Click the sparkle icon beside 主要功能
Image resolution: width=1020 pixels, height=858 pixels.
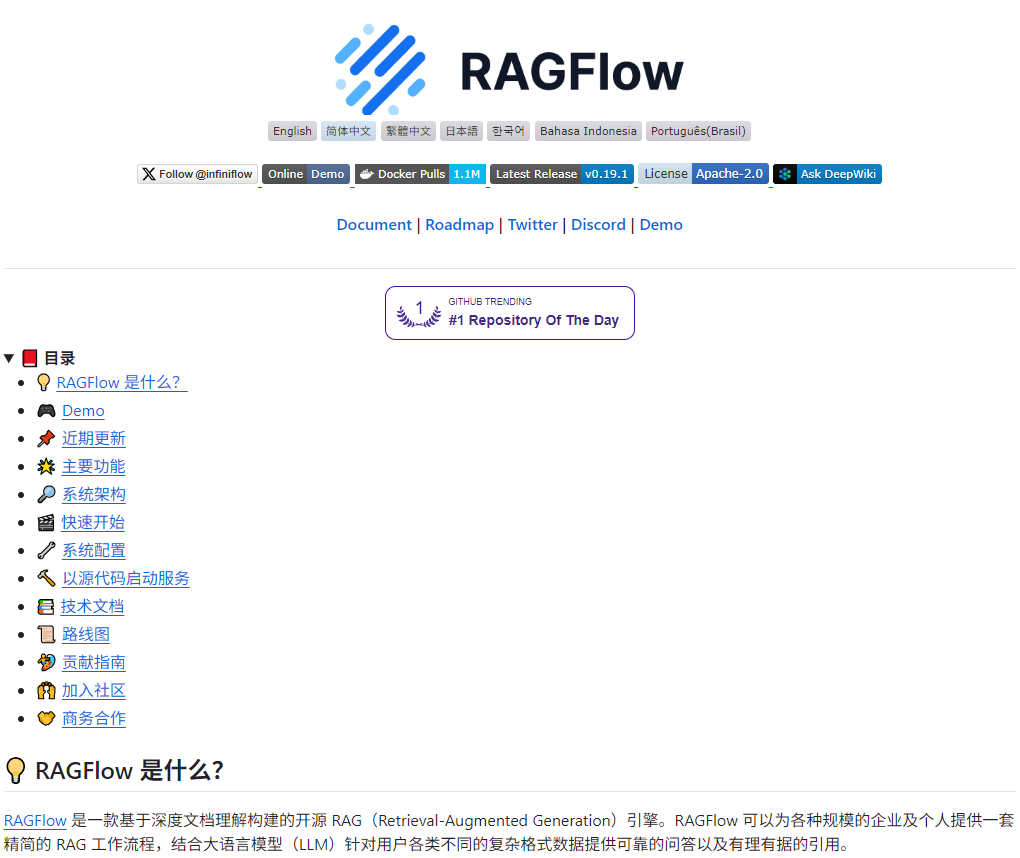46,466
